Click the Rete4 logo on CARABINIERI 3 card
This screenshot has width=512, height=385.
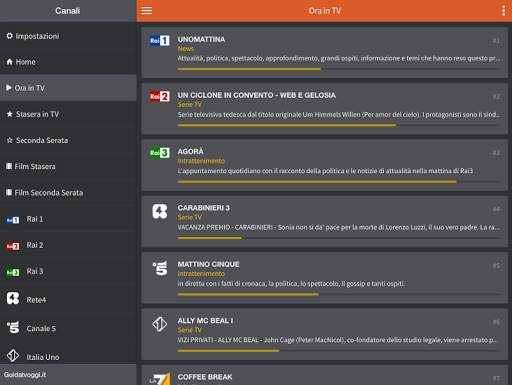(x=160, y=211)
